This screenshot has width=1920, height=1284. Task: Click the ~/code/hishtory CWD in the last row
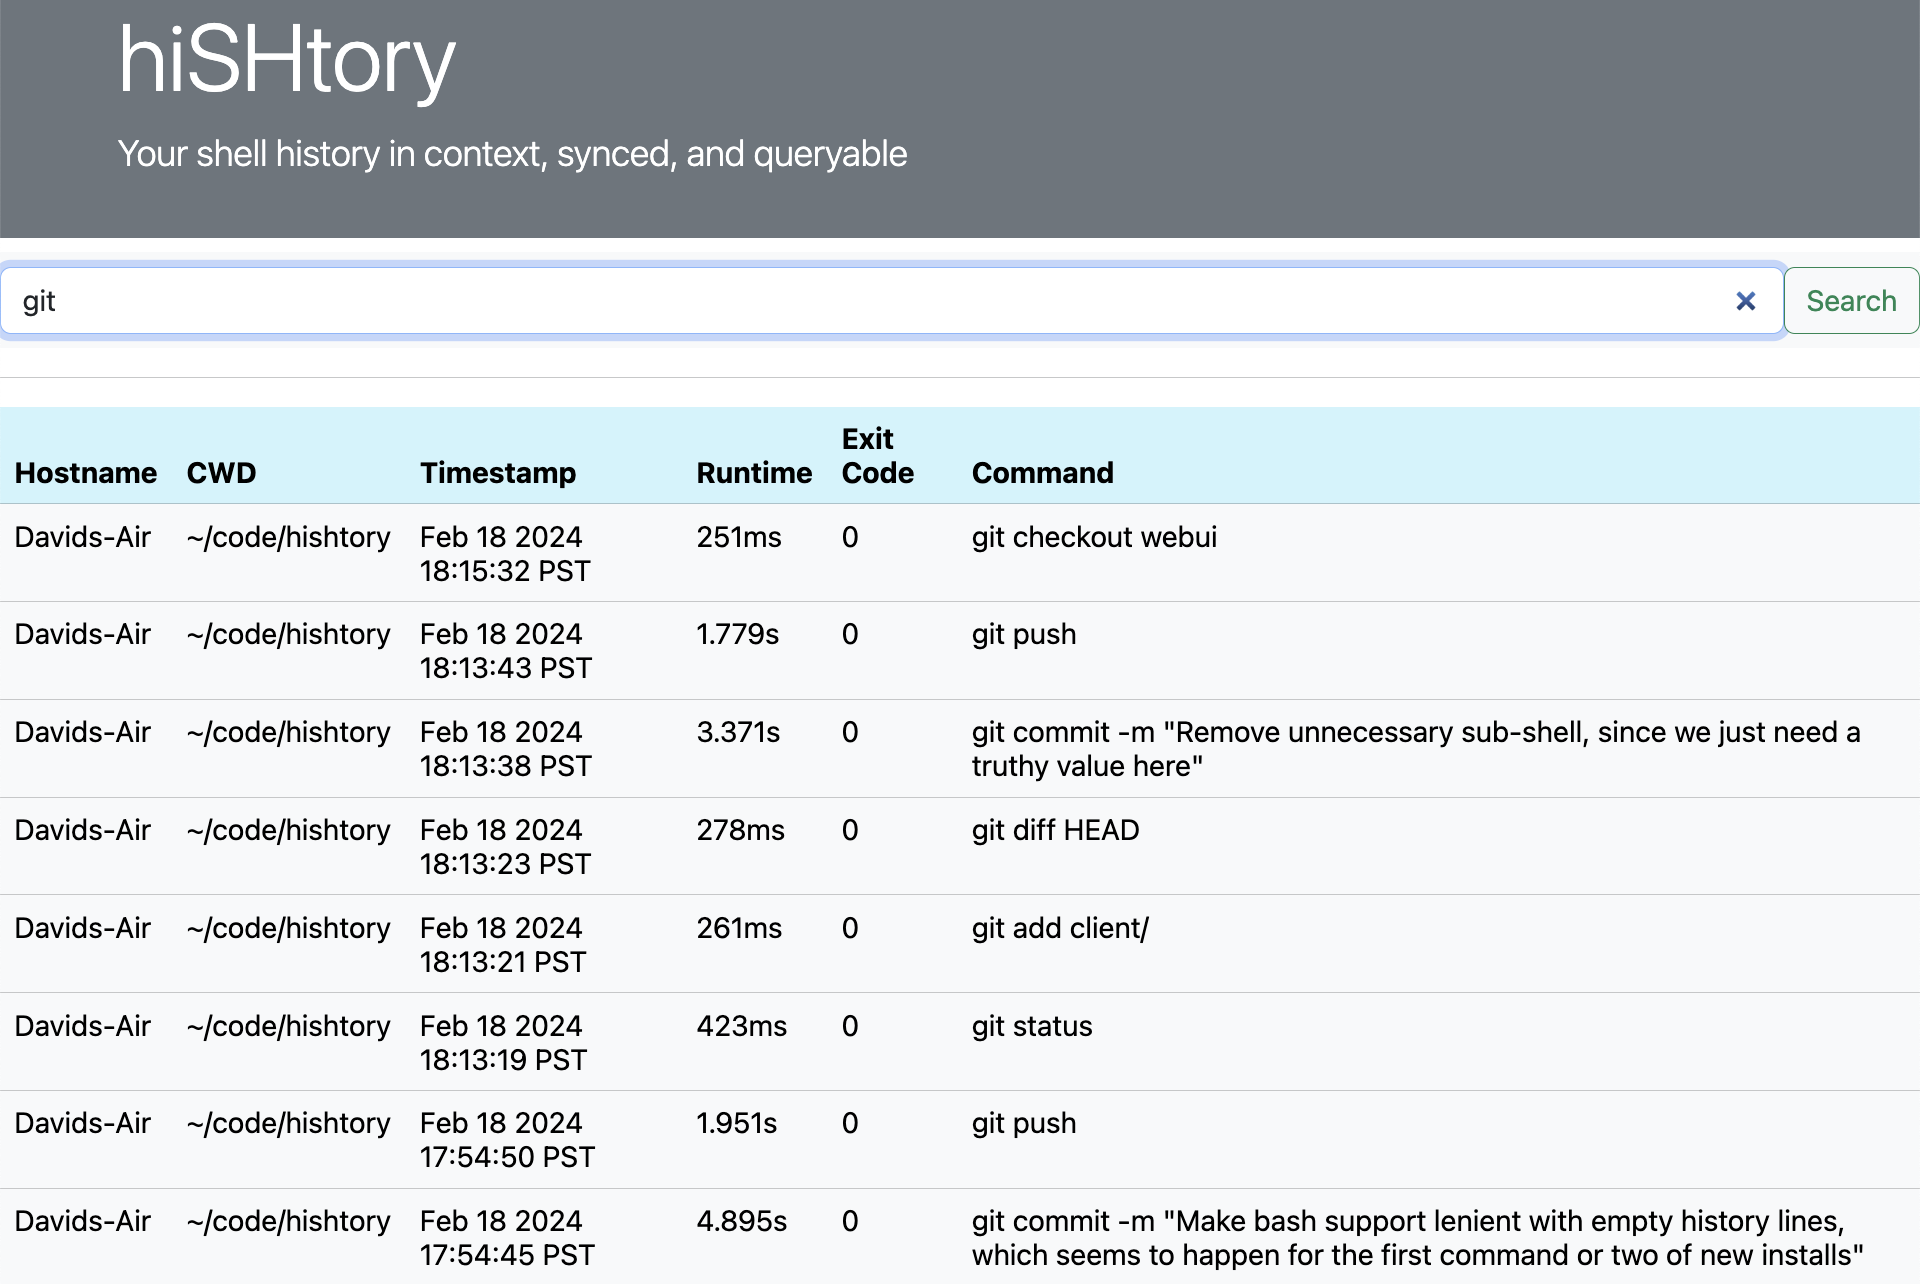[288, 1221]
